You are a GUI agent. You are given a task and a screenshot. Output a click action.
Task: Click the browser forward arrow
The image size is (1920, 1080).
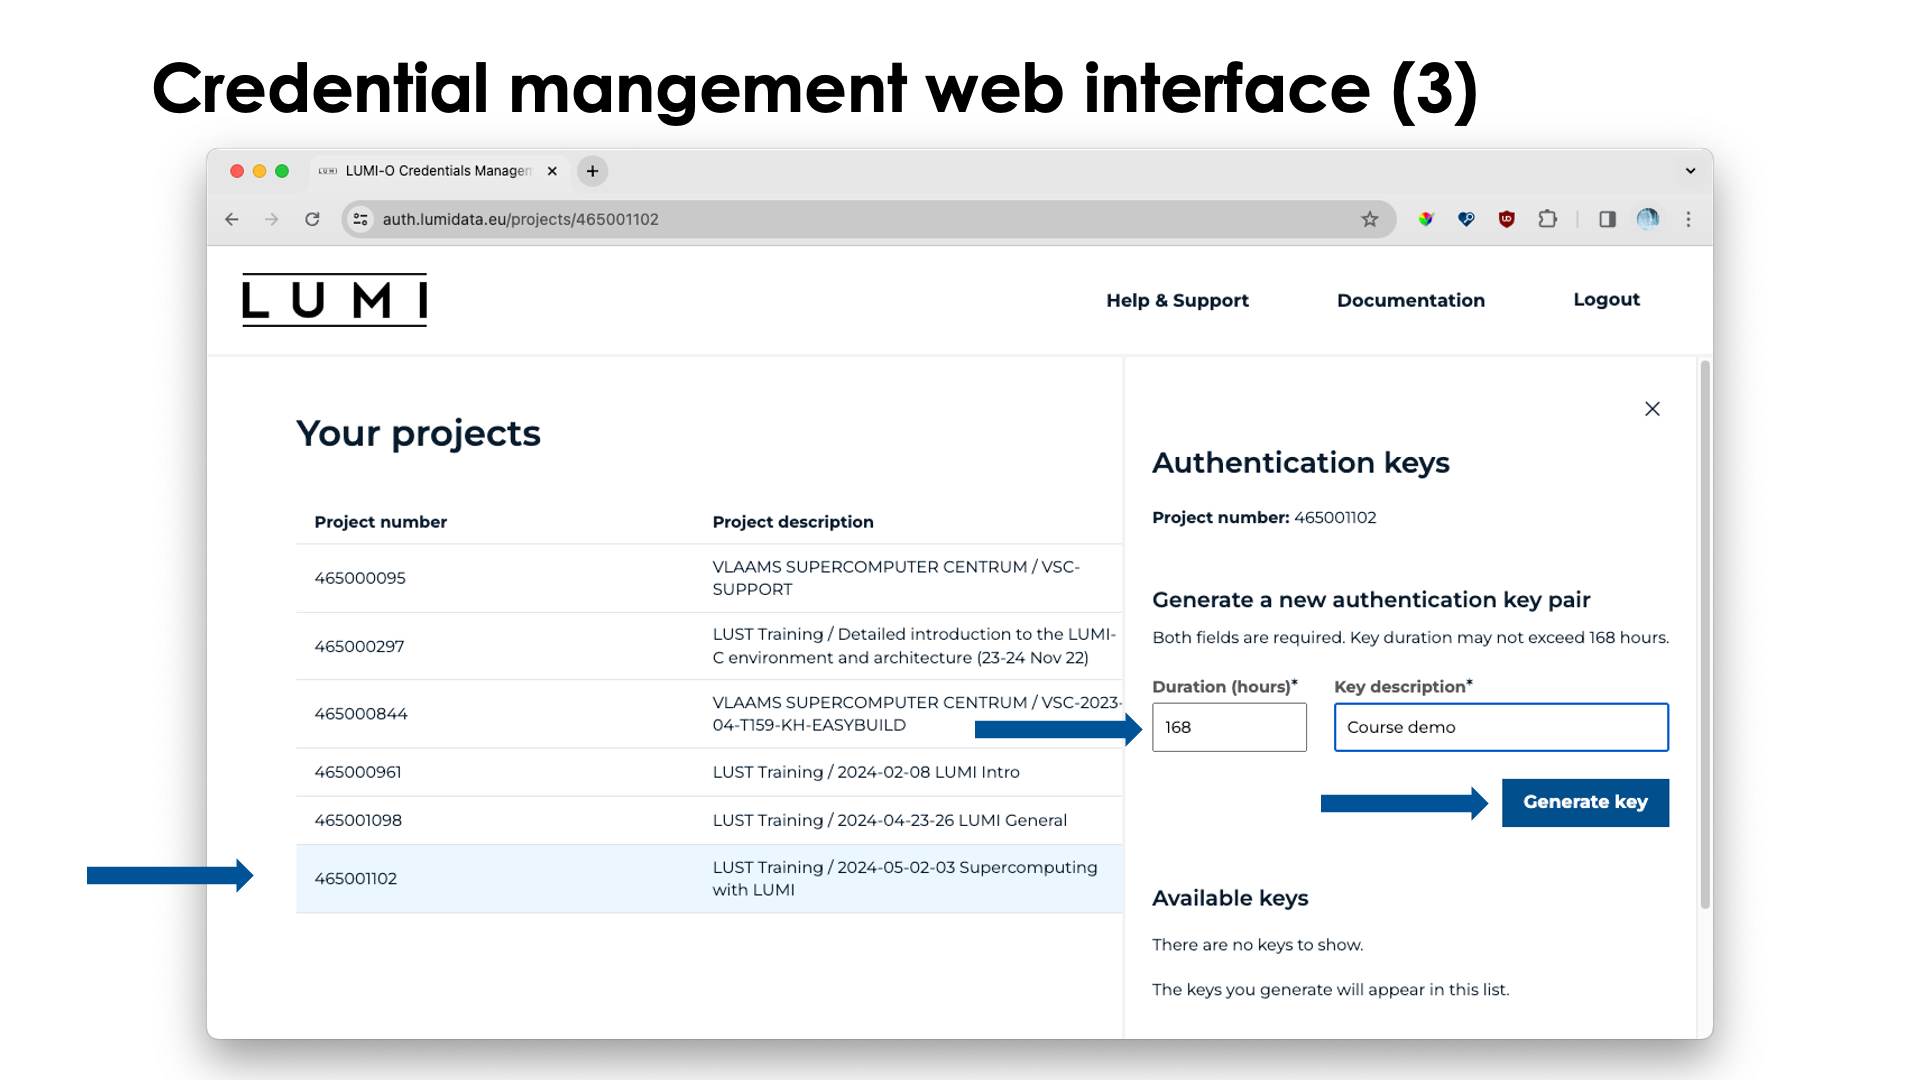point(272,219)
